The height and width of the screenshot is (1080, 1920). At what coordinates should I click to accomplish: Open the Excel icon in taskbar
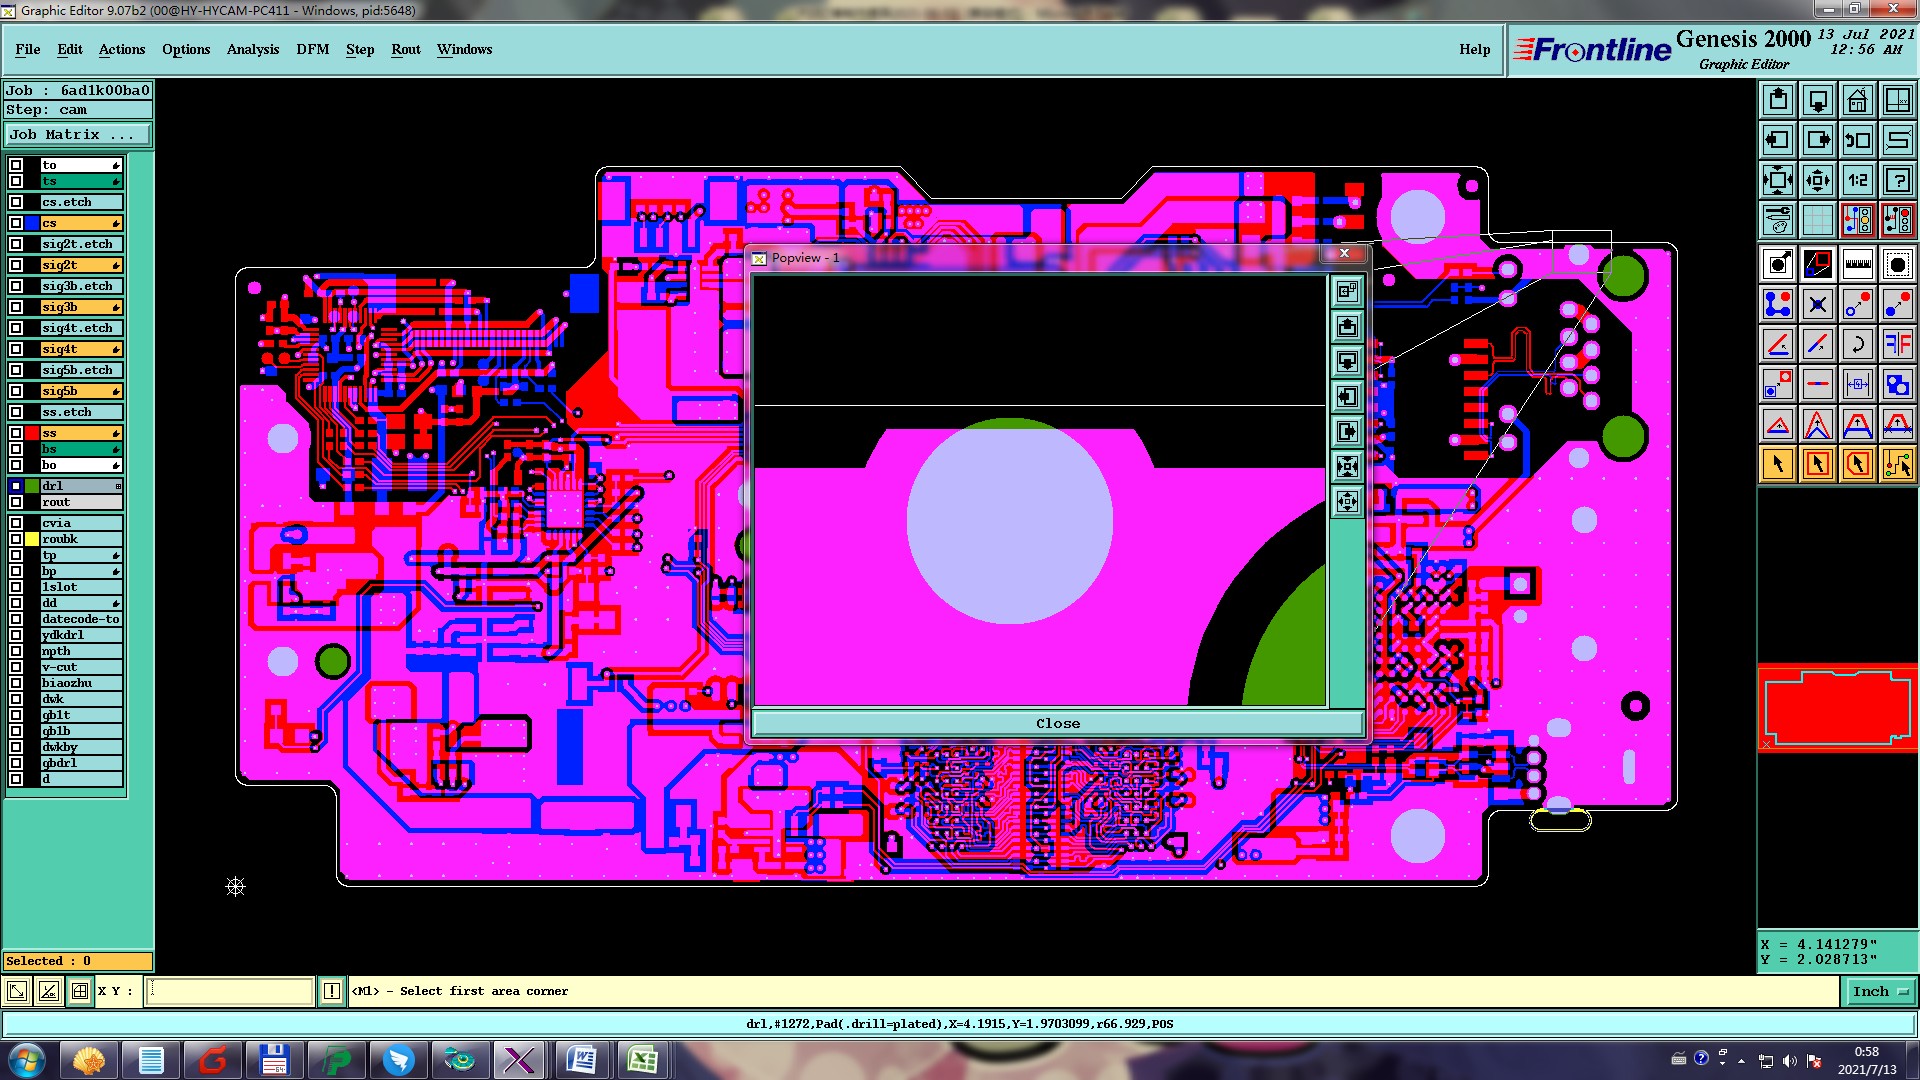point(642,1060)
